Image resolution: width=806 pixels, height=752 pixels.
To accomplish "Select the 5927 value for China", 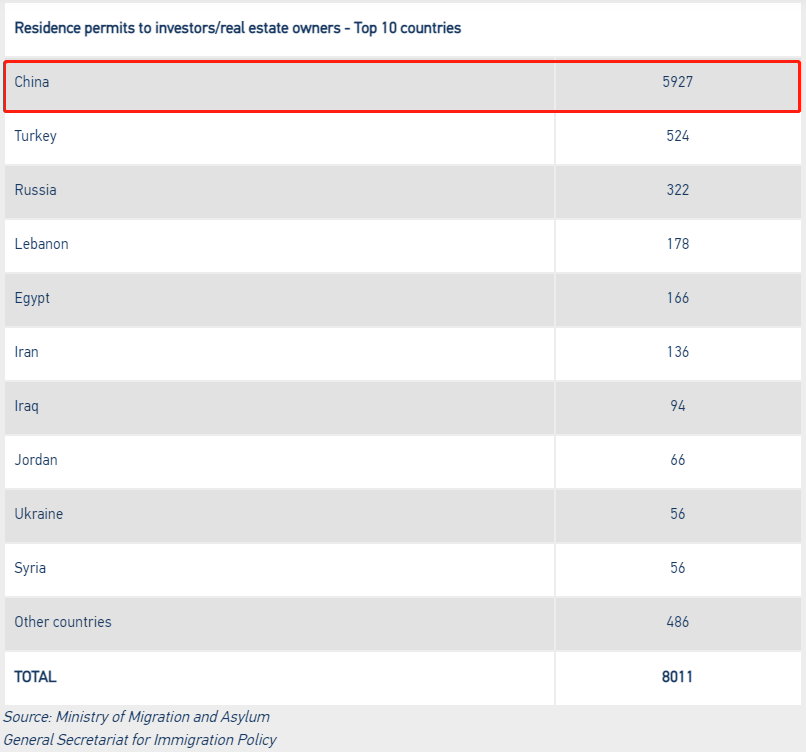I will tap(677, 82).
